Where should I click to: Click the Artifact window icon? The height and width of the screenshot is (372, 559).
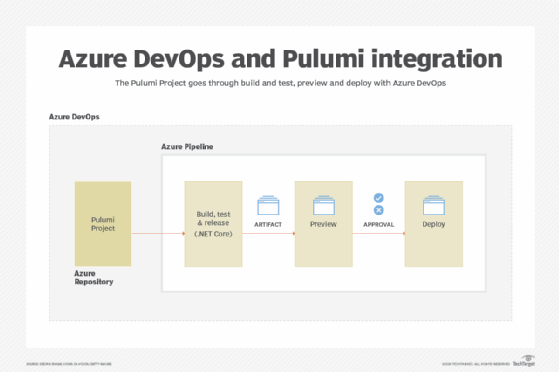268,205
